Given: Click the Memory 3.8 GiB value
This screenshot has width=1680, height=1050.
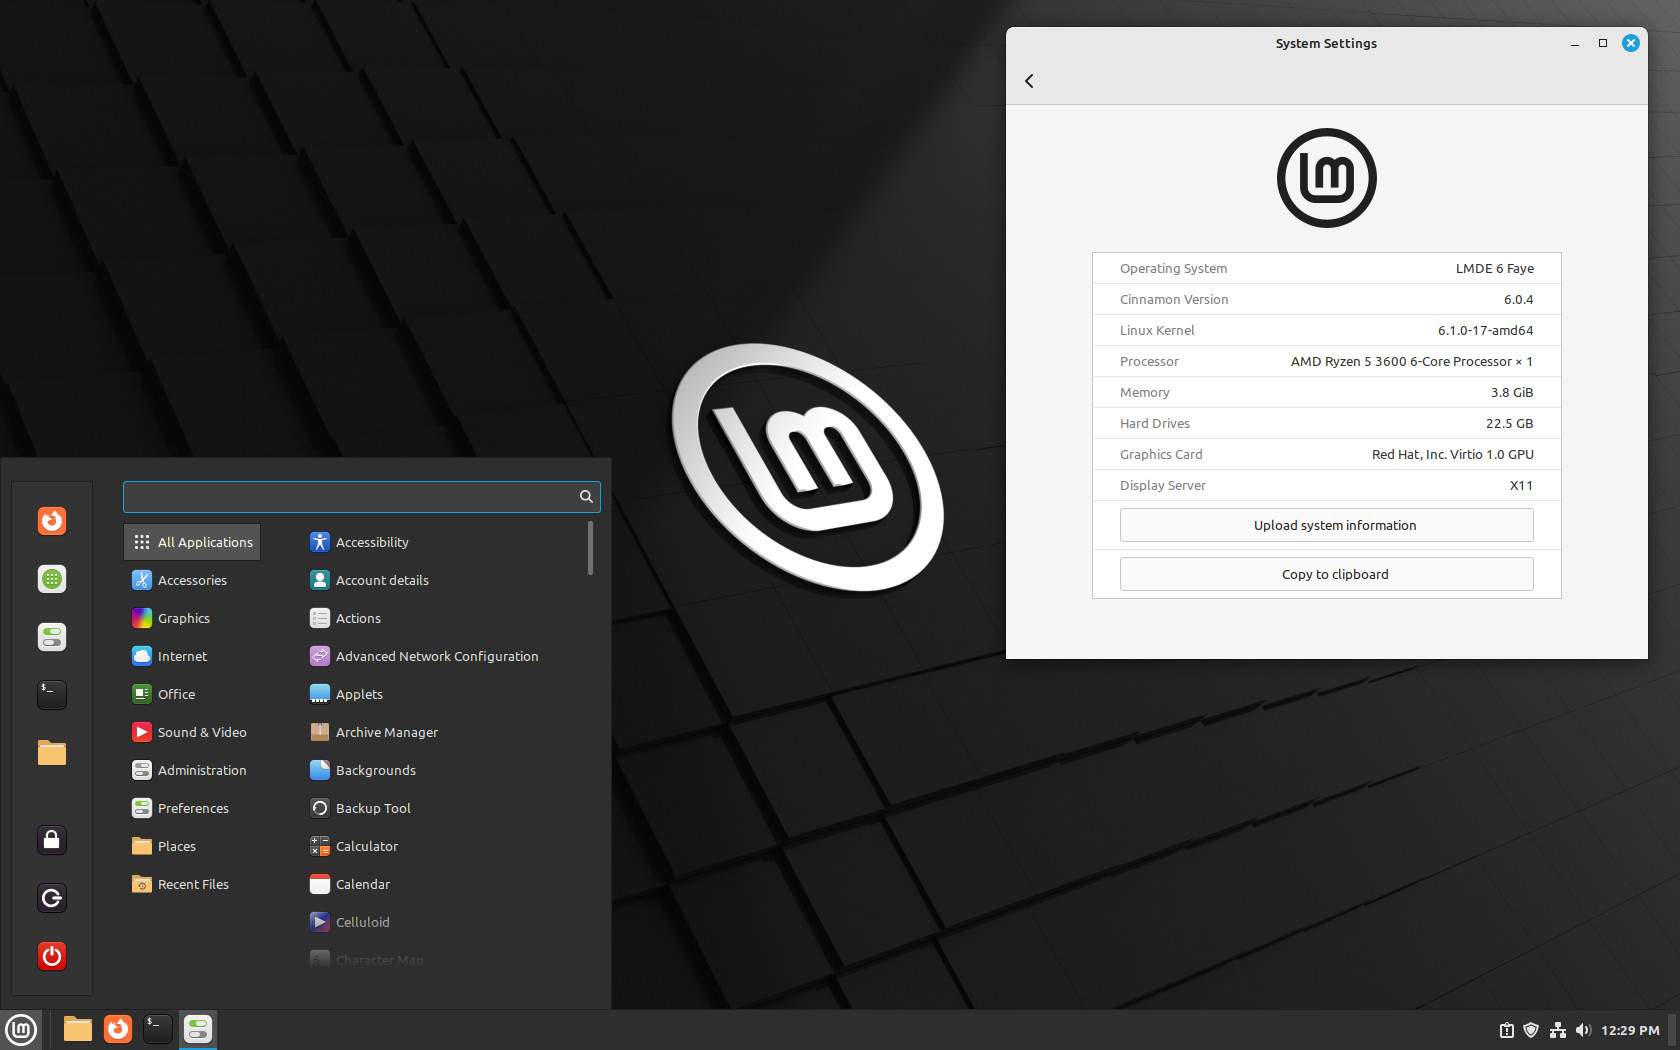Looking at the screenshot, I should [x=1511, y=392].
